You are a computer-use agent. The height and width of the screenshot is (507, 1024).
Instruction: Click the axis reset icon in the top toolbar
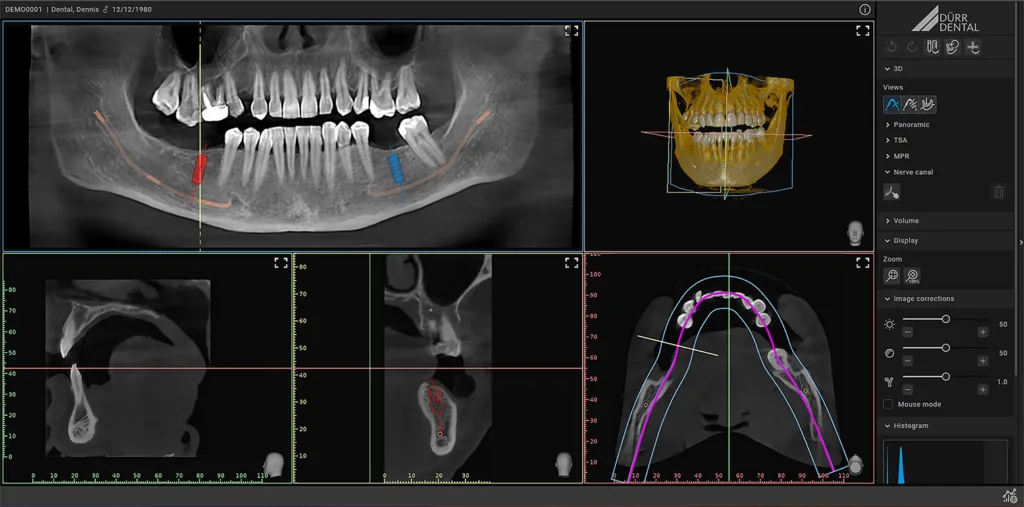973,47
